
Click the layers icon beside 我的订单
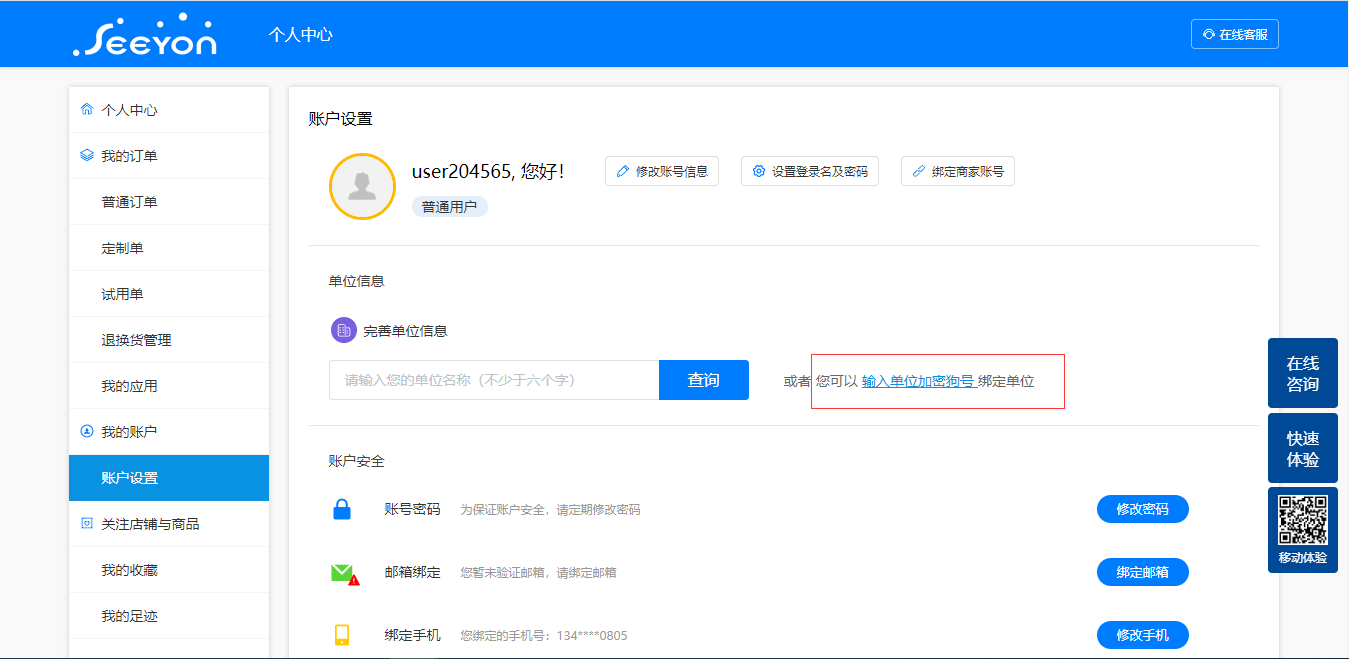pyautogui.click(x=86, y=156)
